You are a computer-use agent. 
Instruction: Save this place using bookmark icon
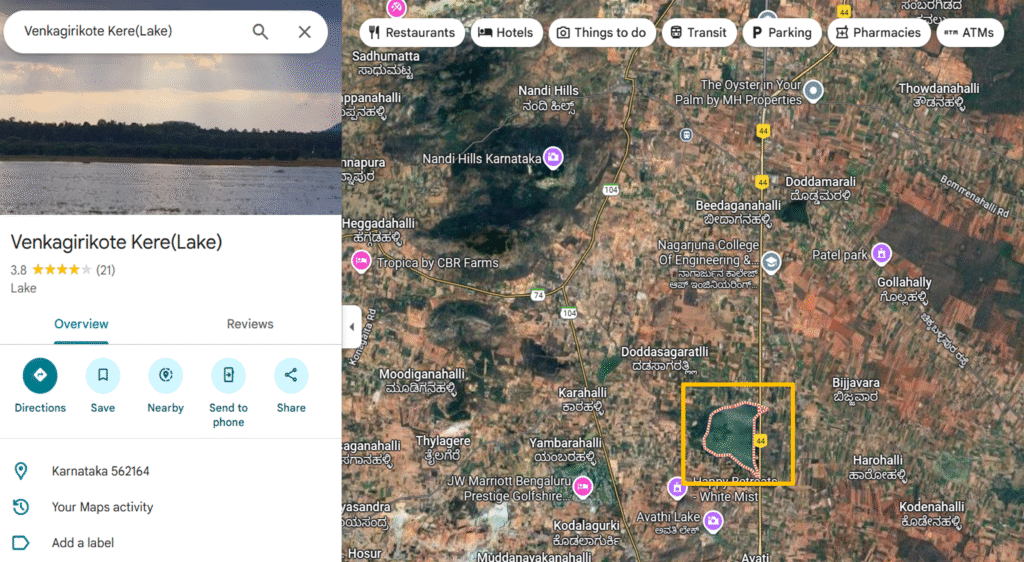point(103,376)
